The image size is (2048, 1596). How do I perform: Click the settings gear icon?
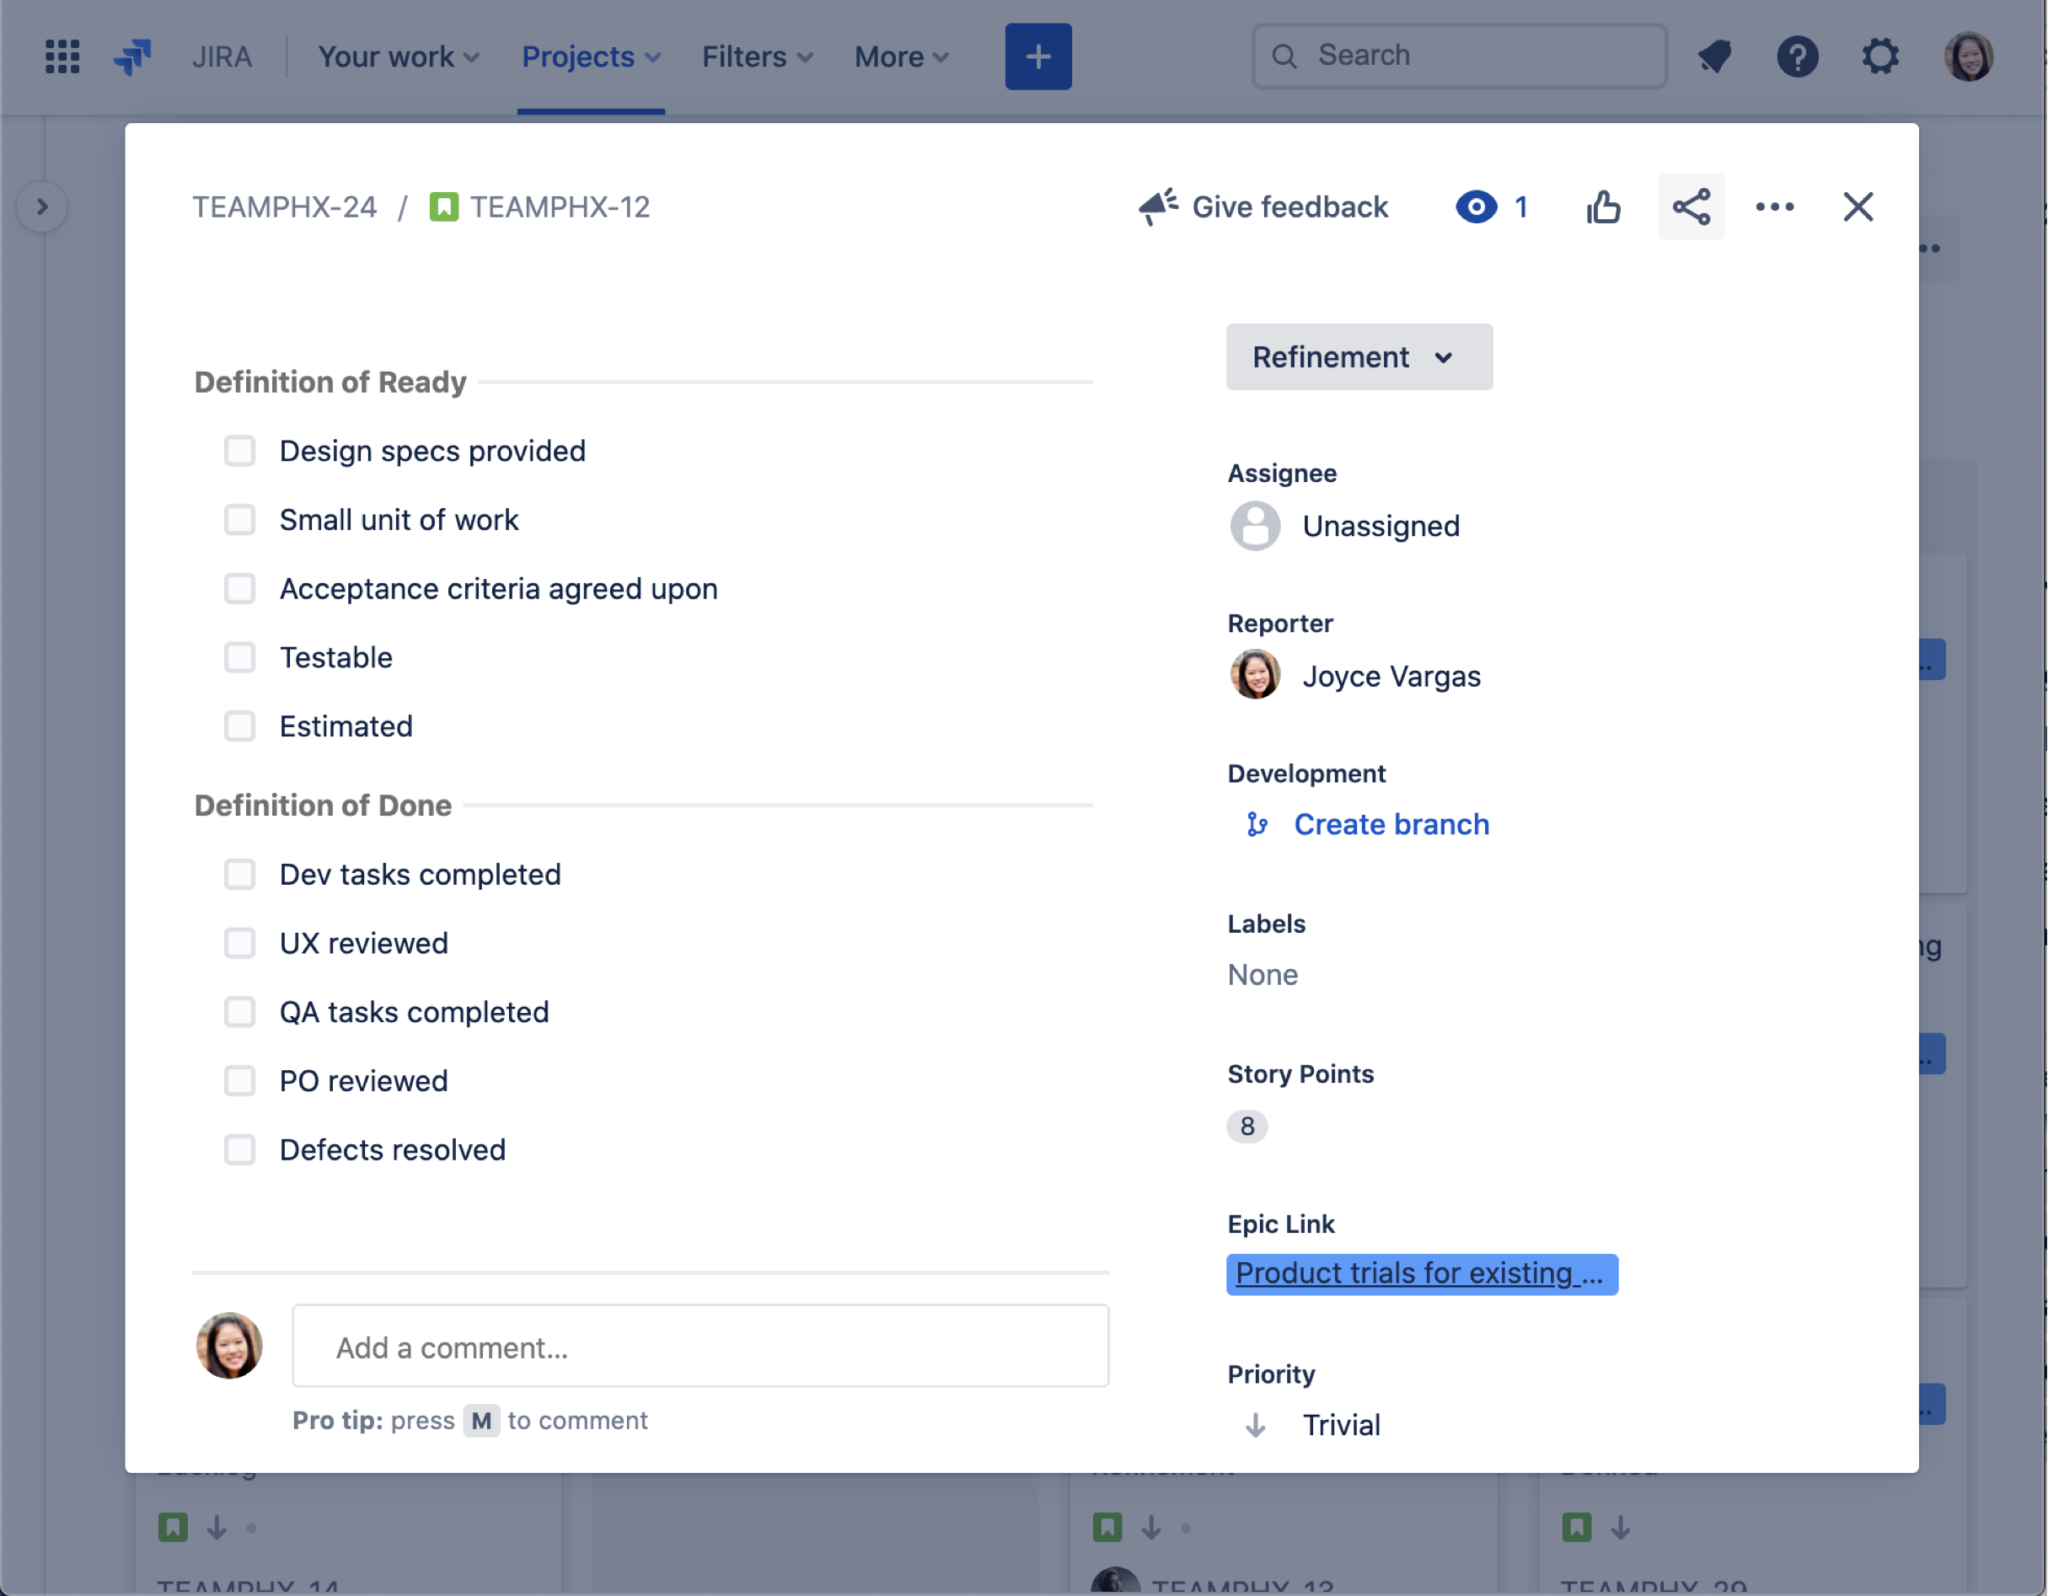click(x=1880, y=55)
